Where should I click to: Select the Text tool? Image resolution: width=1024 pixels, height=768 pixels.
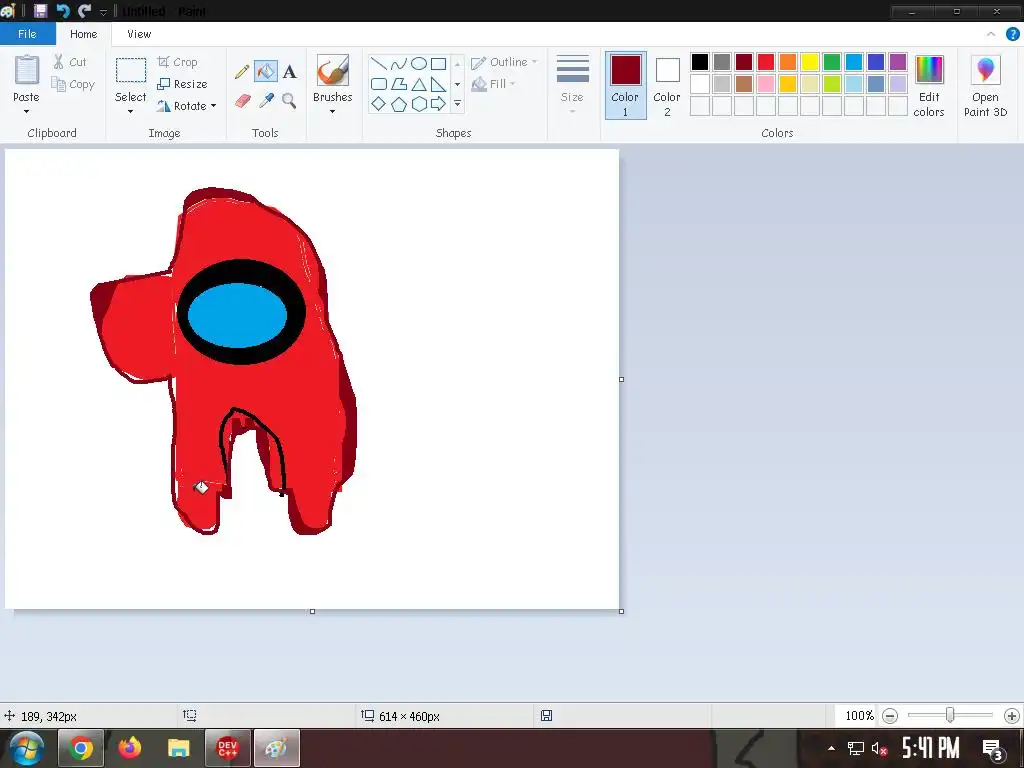coord(290,71)
